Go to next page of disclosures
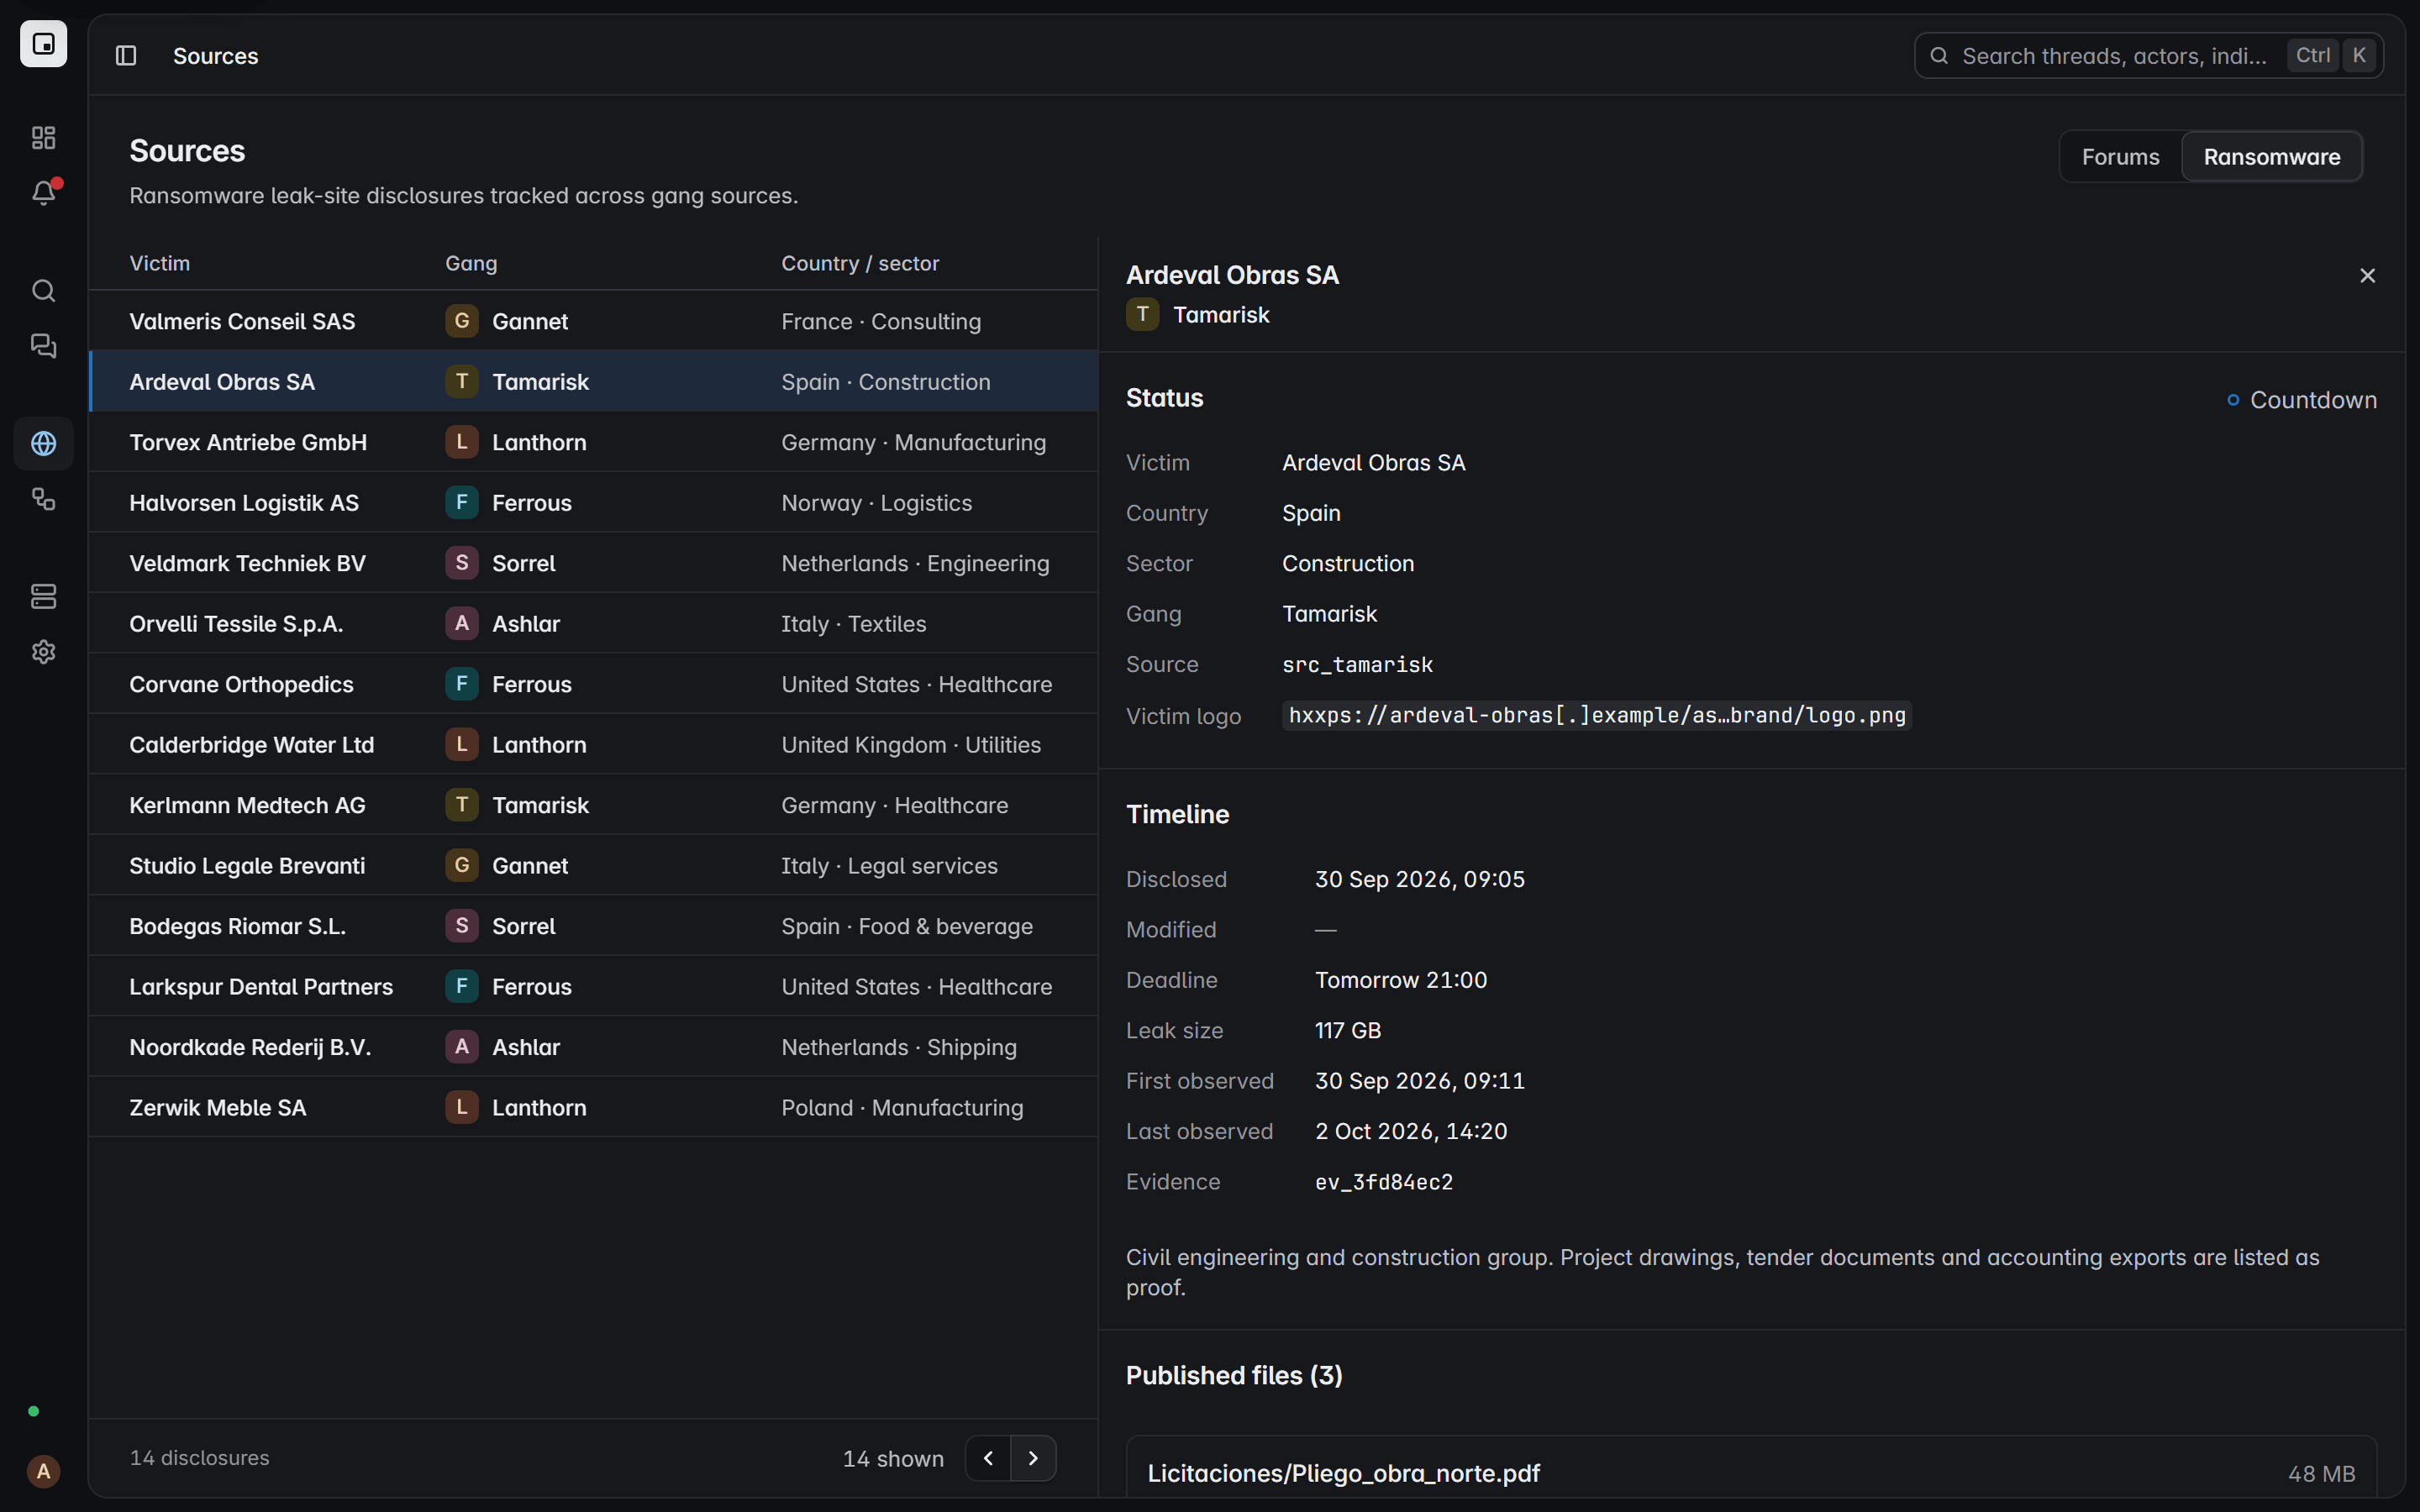 click(x=1033, y=1458)
